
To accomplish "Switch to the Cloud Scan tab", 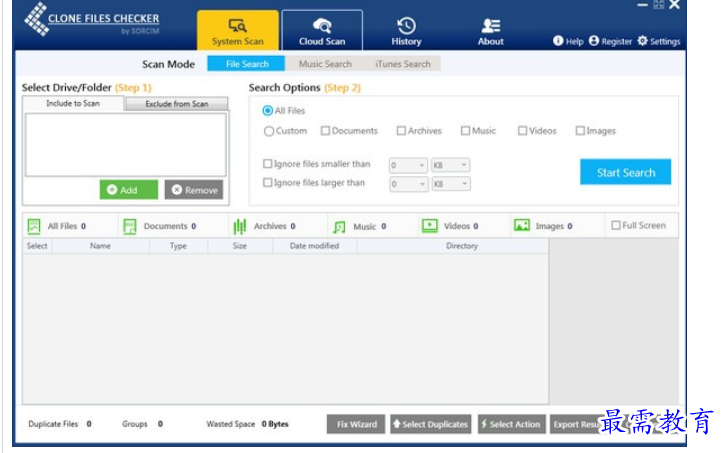I will [322, 30].
